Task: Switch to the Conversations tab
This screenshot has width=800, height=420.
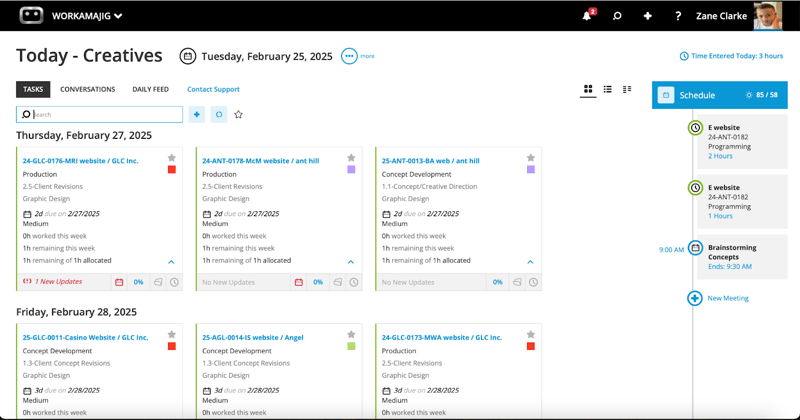Action: pos(87,89)
